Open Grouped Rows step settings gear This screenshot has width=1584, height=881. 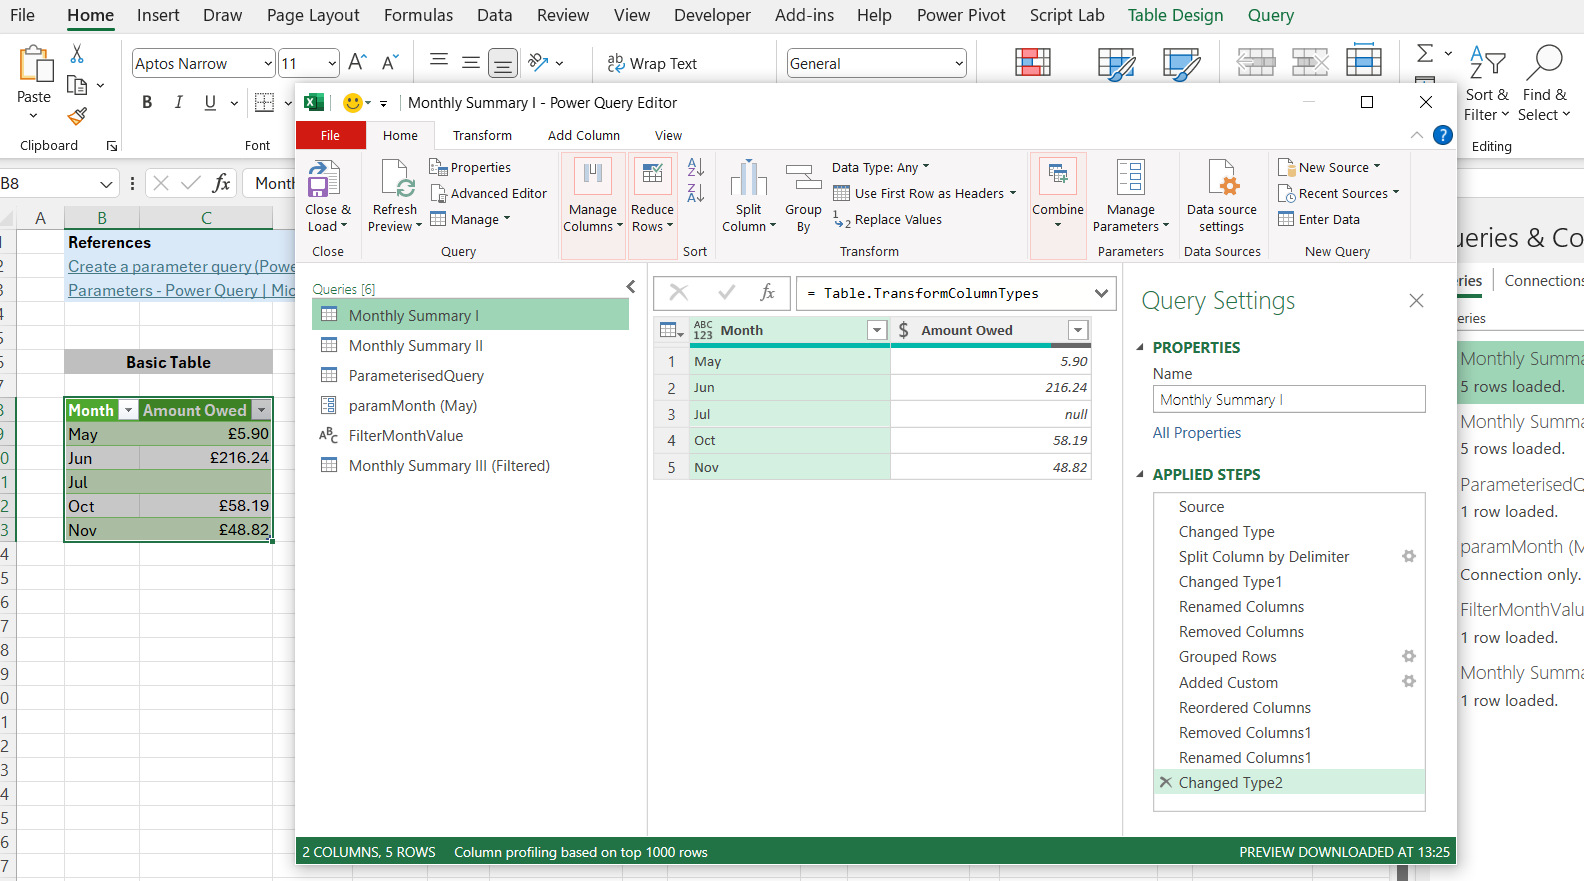1408,656
